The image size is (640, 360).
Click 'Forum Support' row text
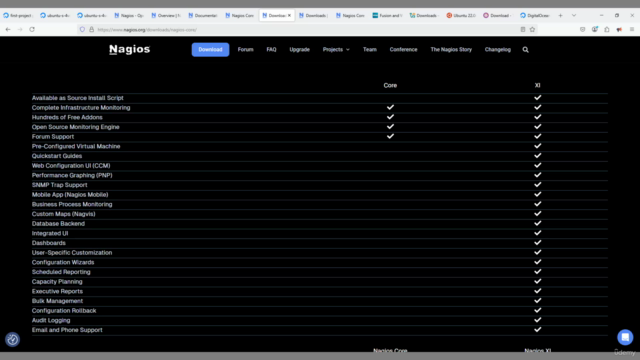pyautogui.click(x=53, y=137)
